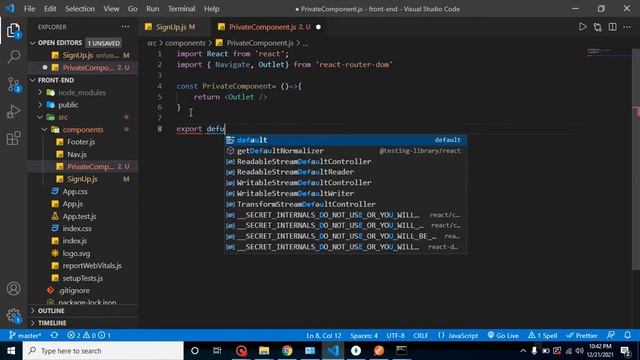Click VS Code icon on taskbar
640x360 pixels.
click(333, 351)
